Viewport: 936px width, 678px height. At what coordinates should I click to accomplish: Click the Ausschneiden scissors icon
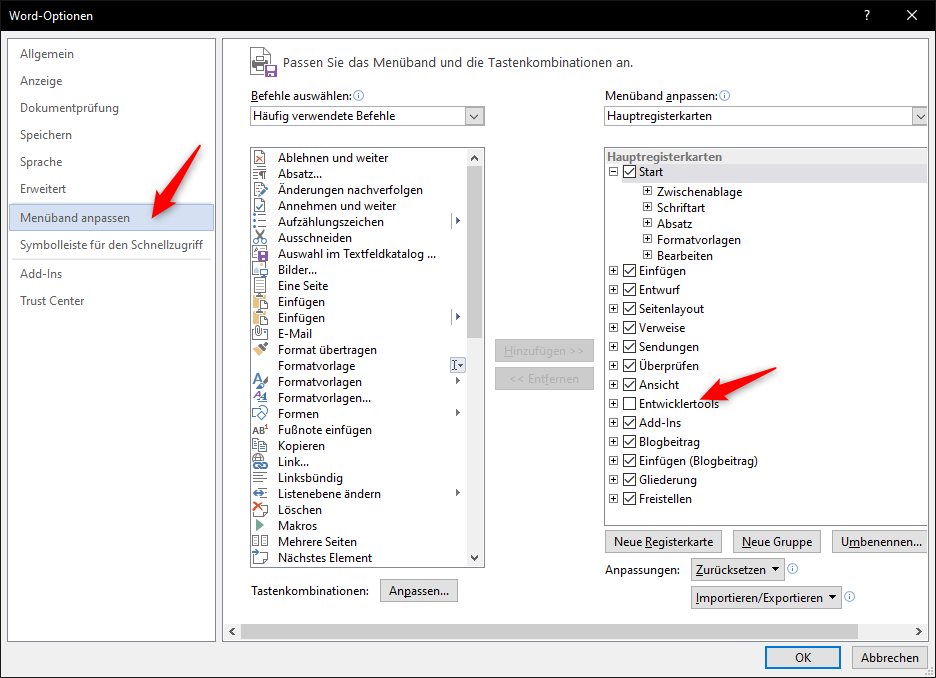260,238
